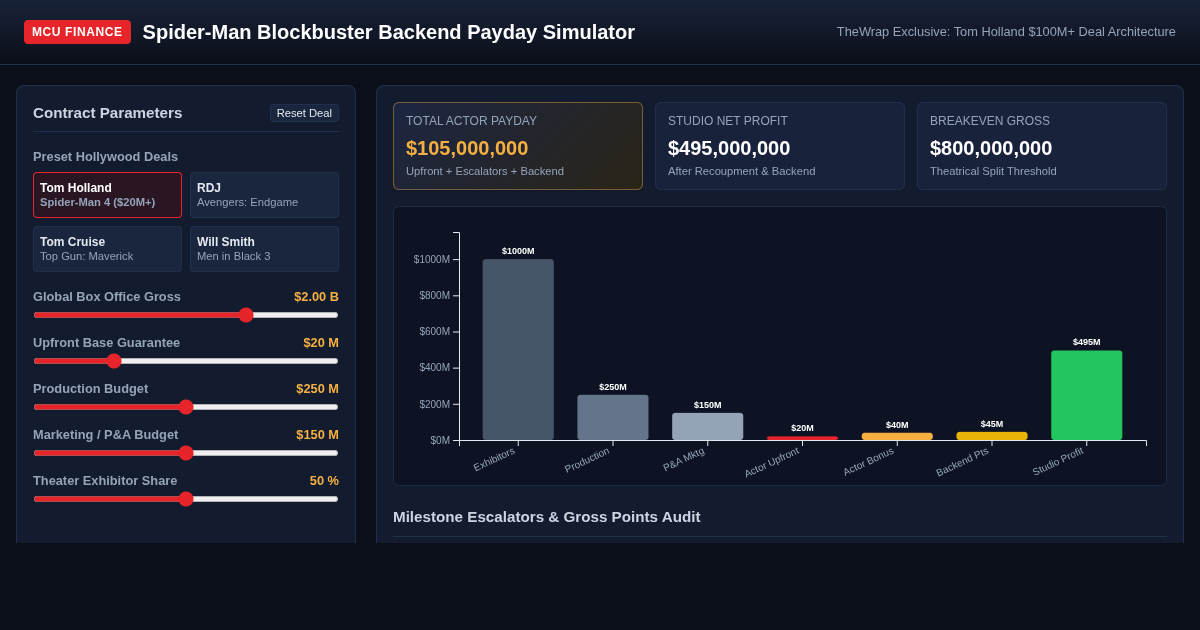The height and width of the screenshot is (630, 1200).
Task: Click the Preset Hollywood Deals label
Action: click(106, 157)
